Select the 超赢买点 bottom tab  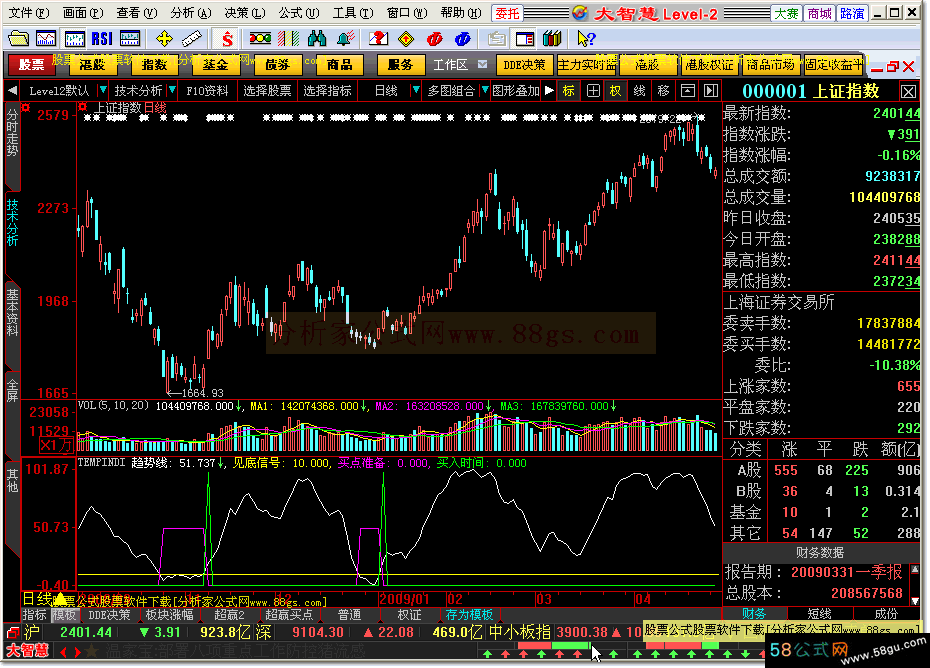pos(289,615)
